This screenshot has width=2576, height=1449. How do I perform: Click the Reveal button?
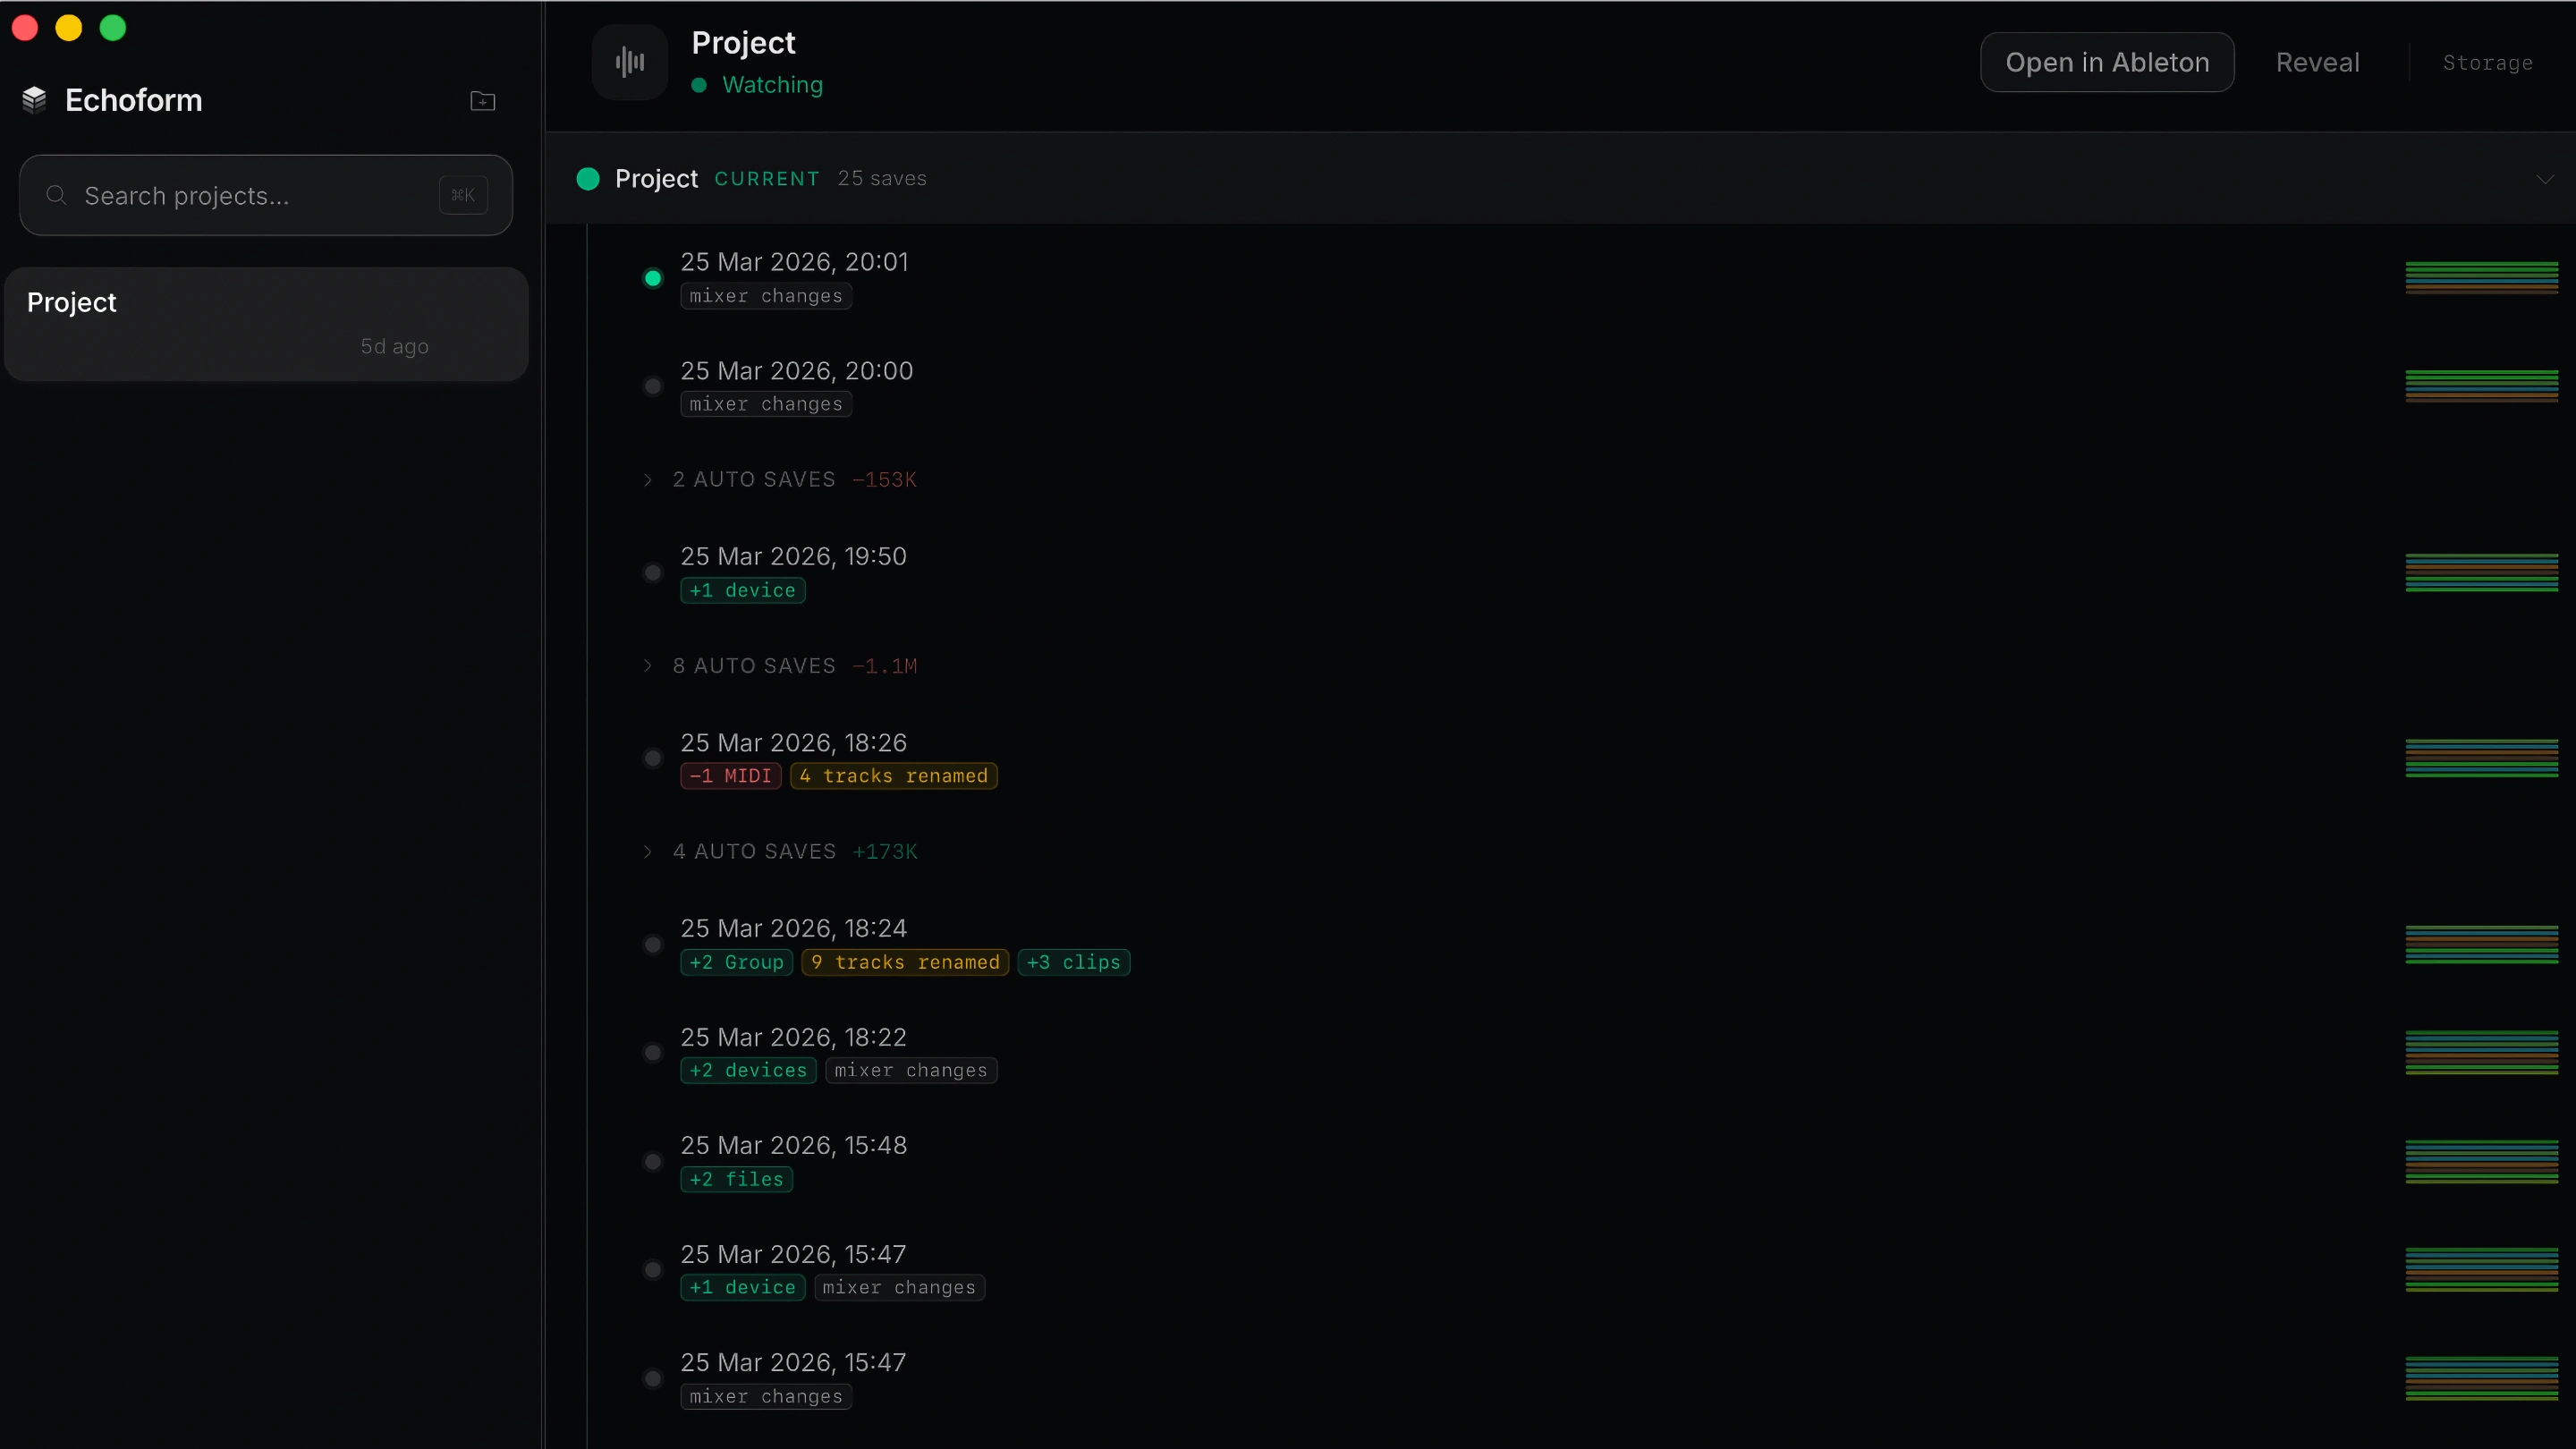pos(2317,62)
